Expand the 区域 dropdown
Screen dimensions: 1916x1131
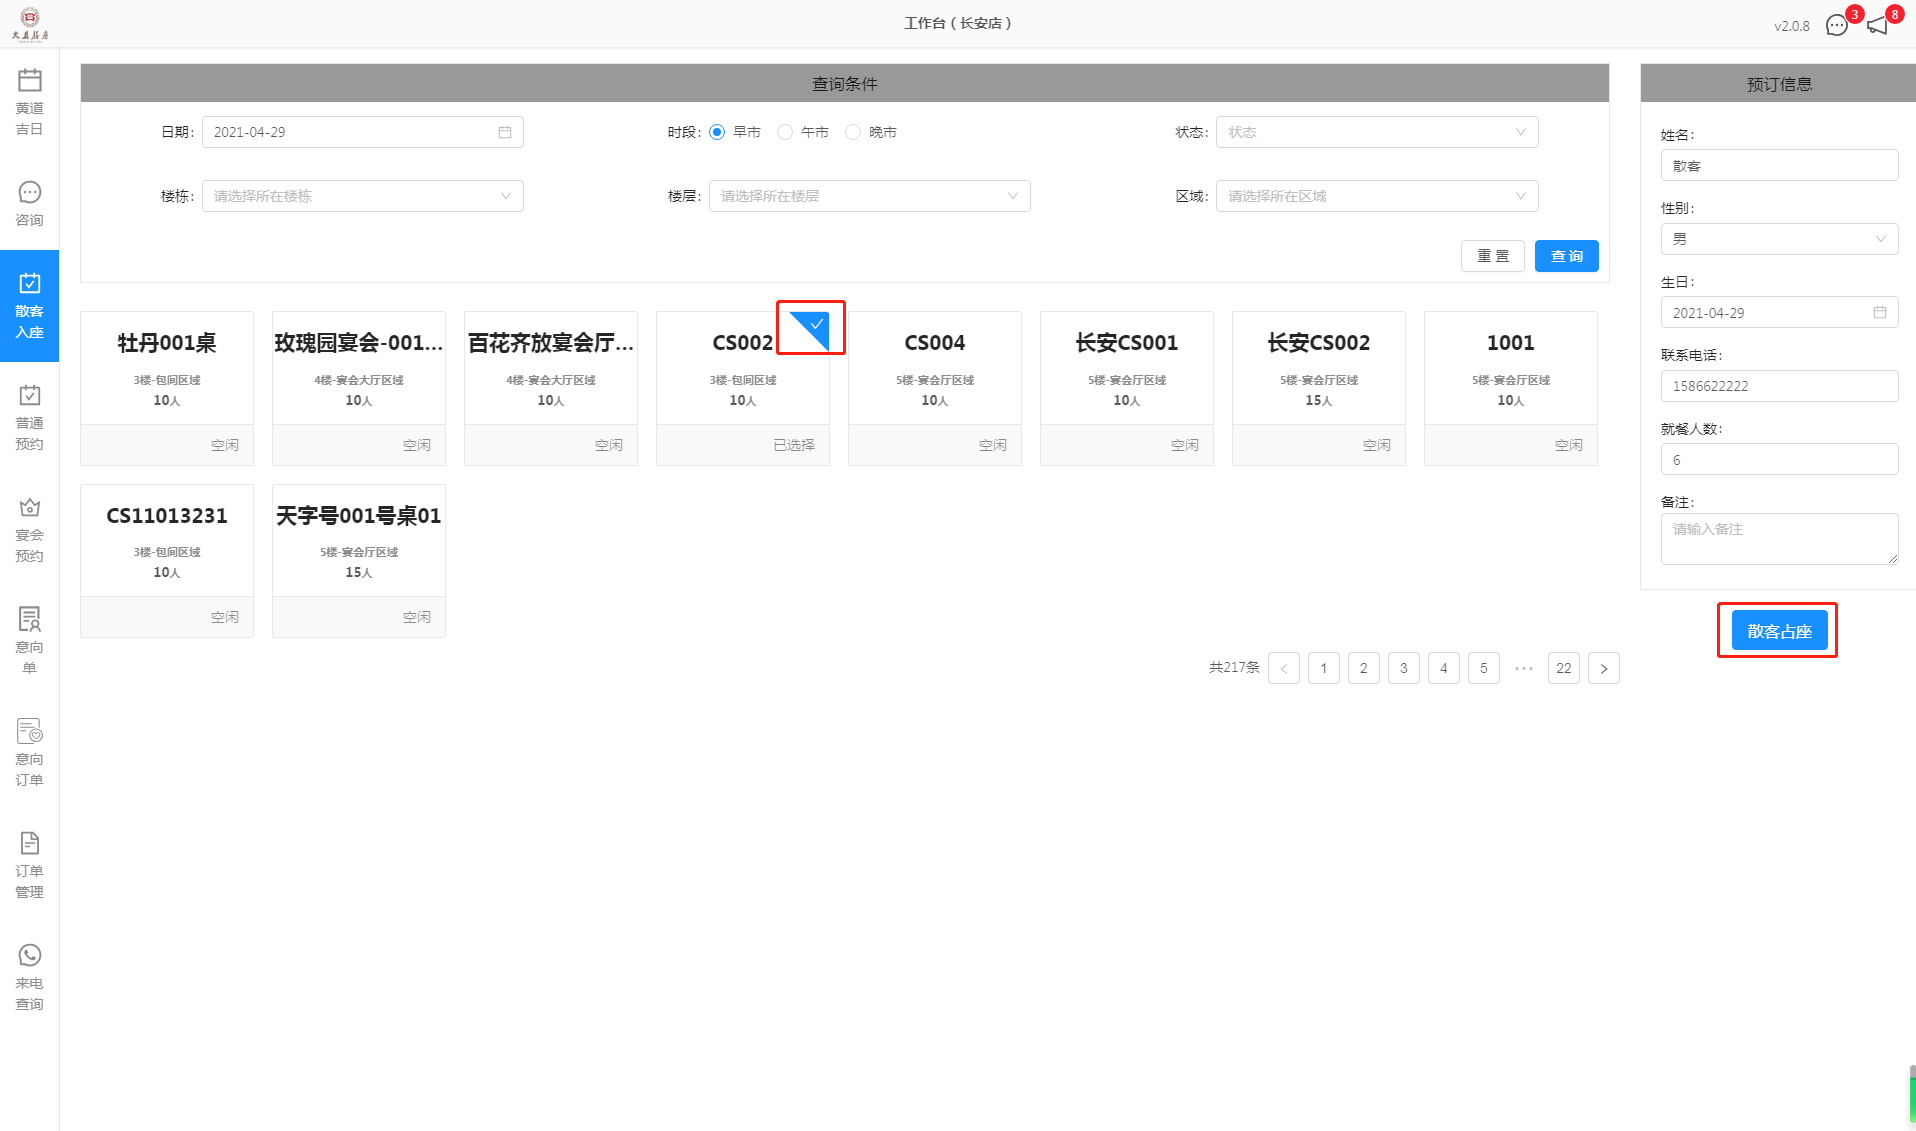click(1377, 196)
